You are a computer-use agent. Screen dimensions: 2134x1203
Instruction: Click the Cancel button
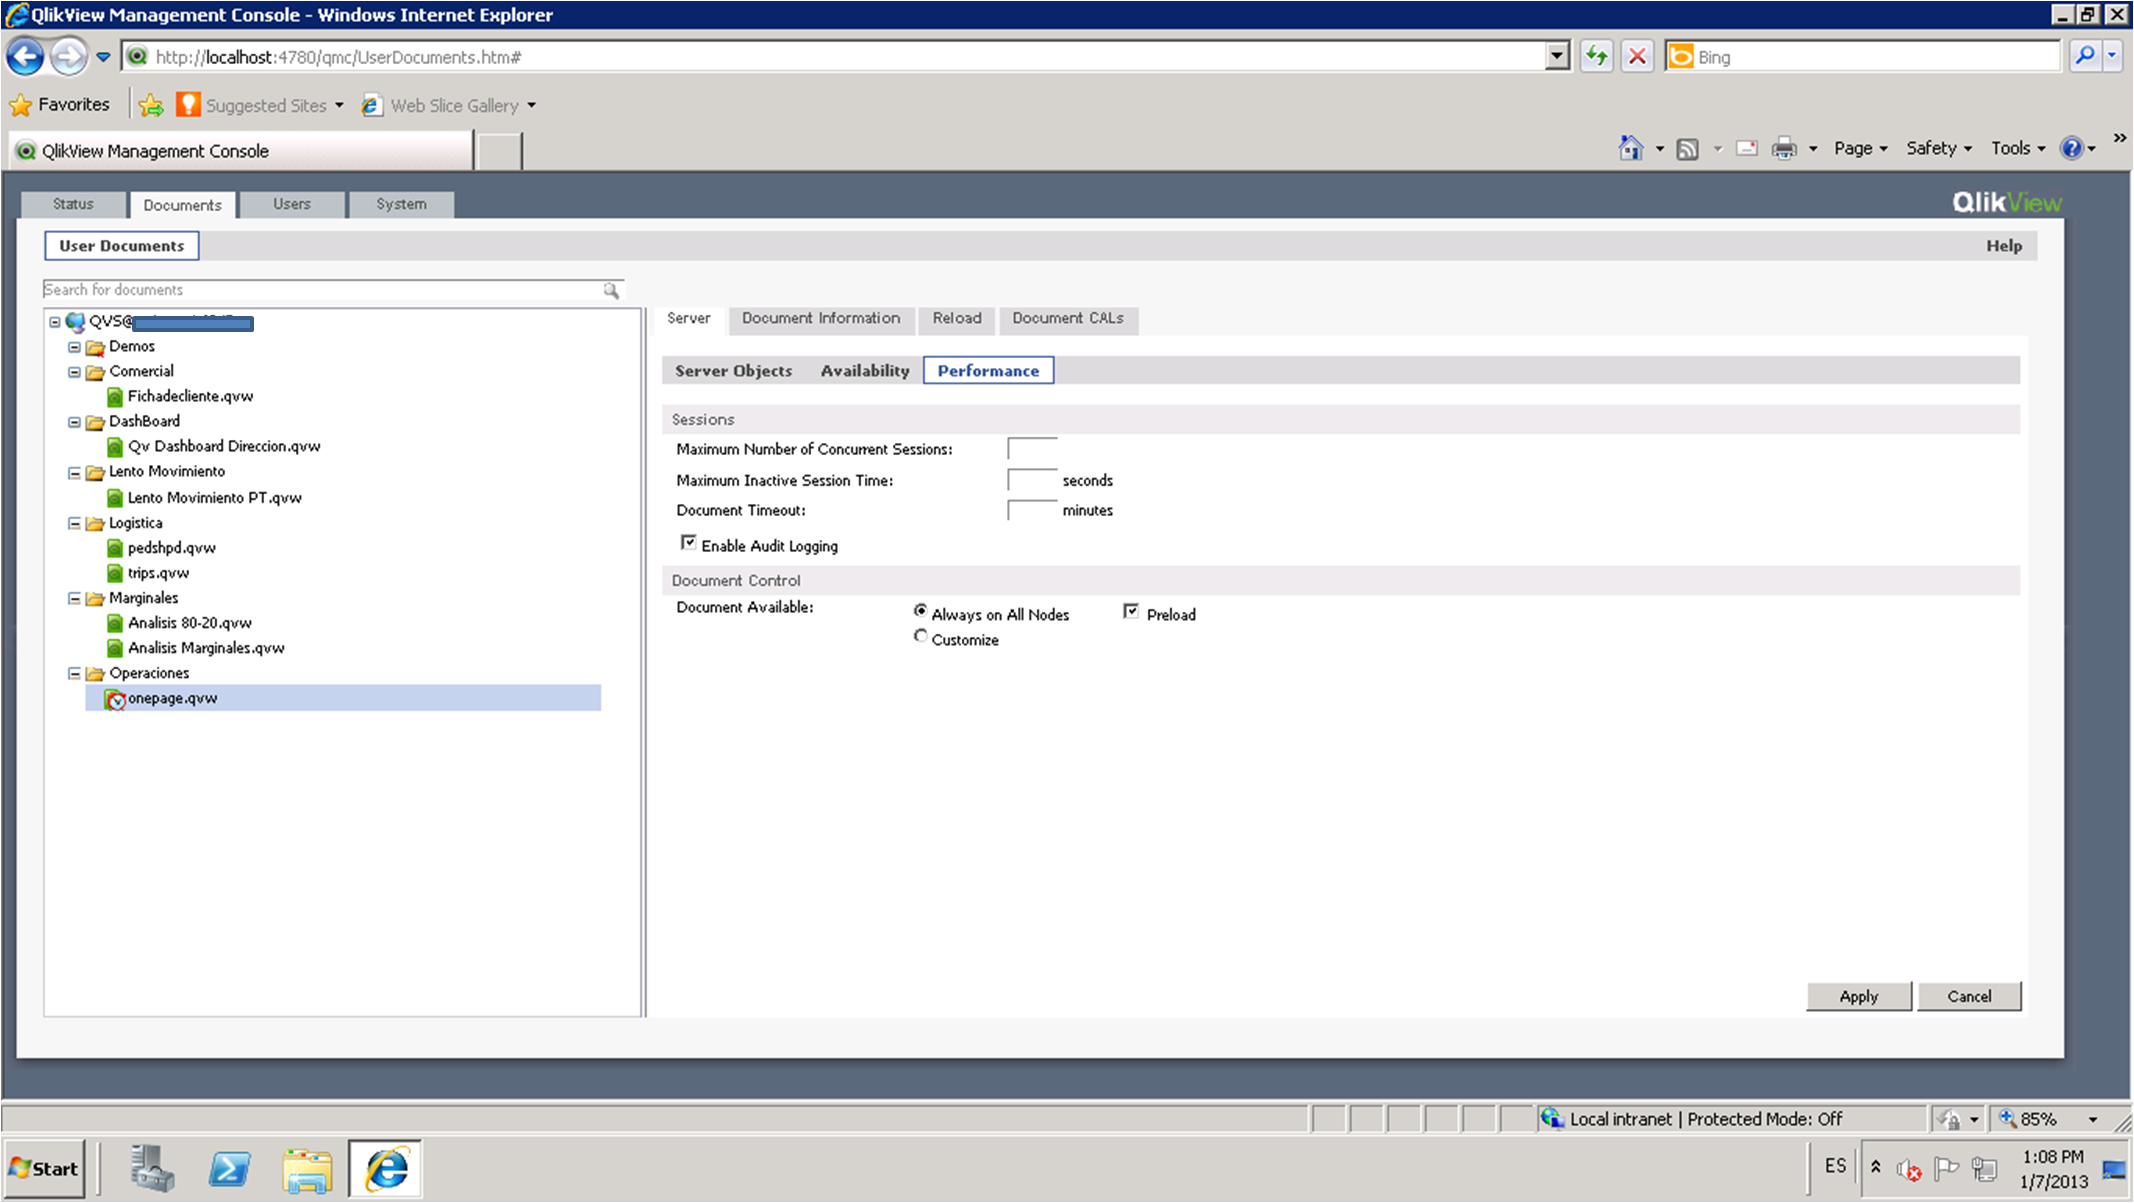tap(1969, 996)
